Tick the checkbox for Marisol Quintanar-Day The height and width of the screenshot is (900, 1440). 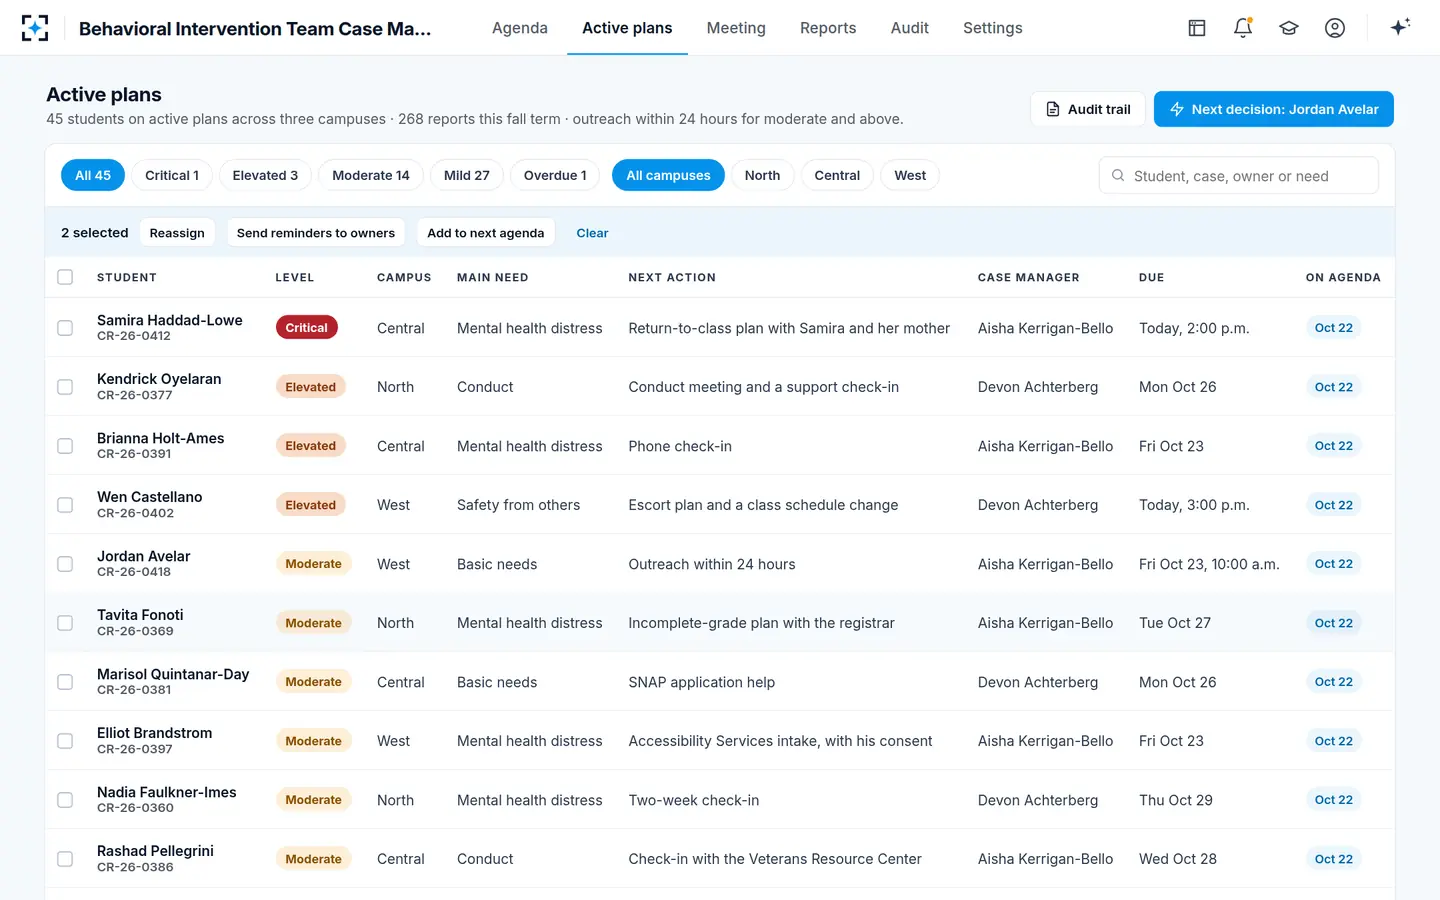pos(65,682)
